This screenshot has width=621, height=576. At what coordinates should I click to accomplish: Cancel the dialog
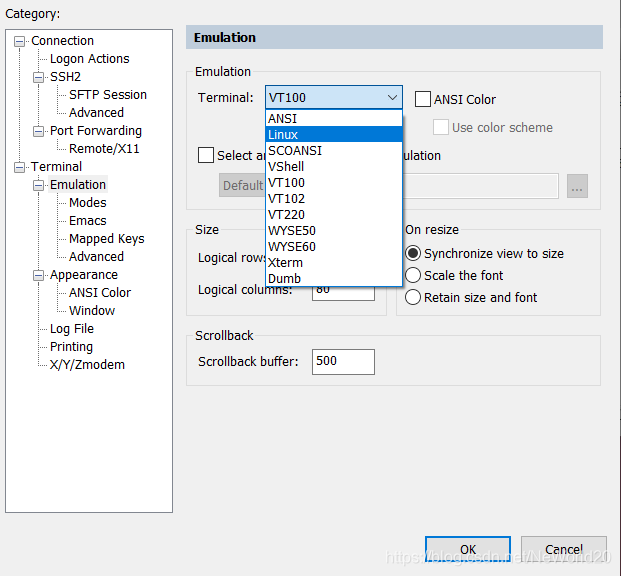(564, 549)
